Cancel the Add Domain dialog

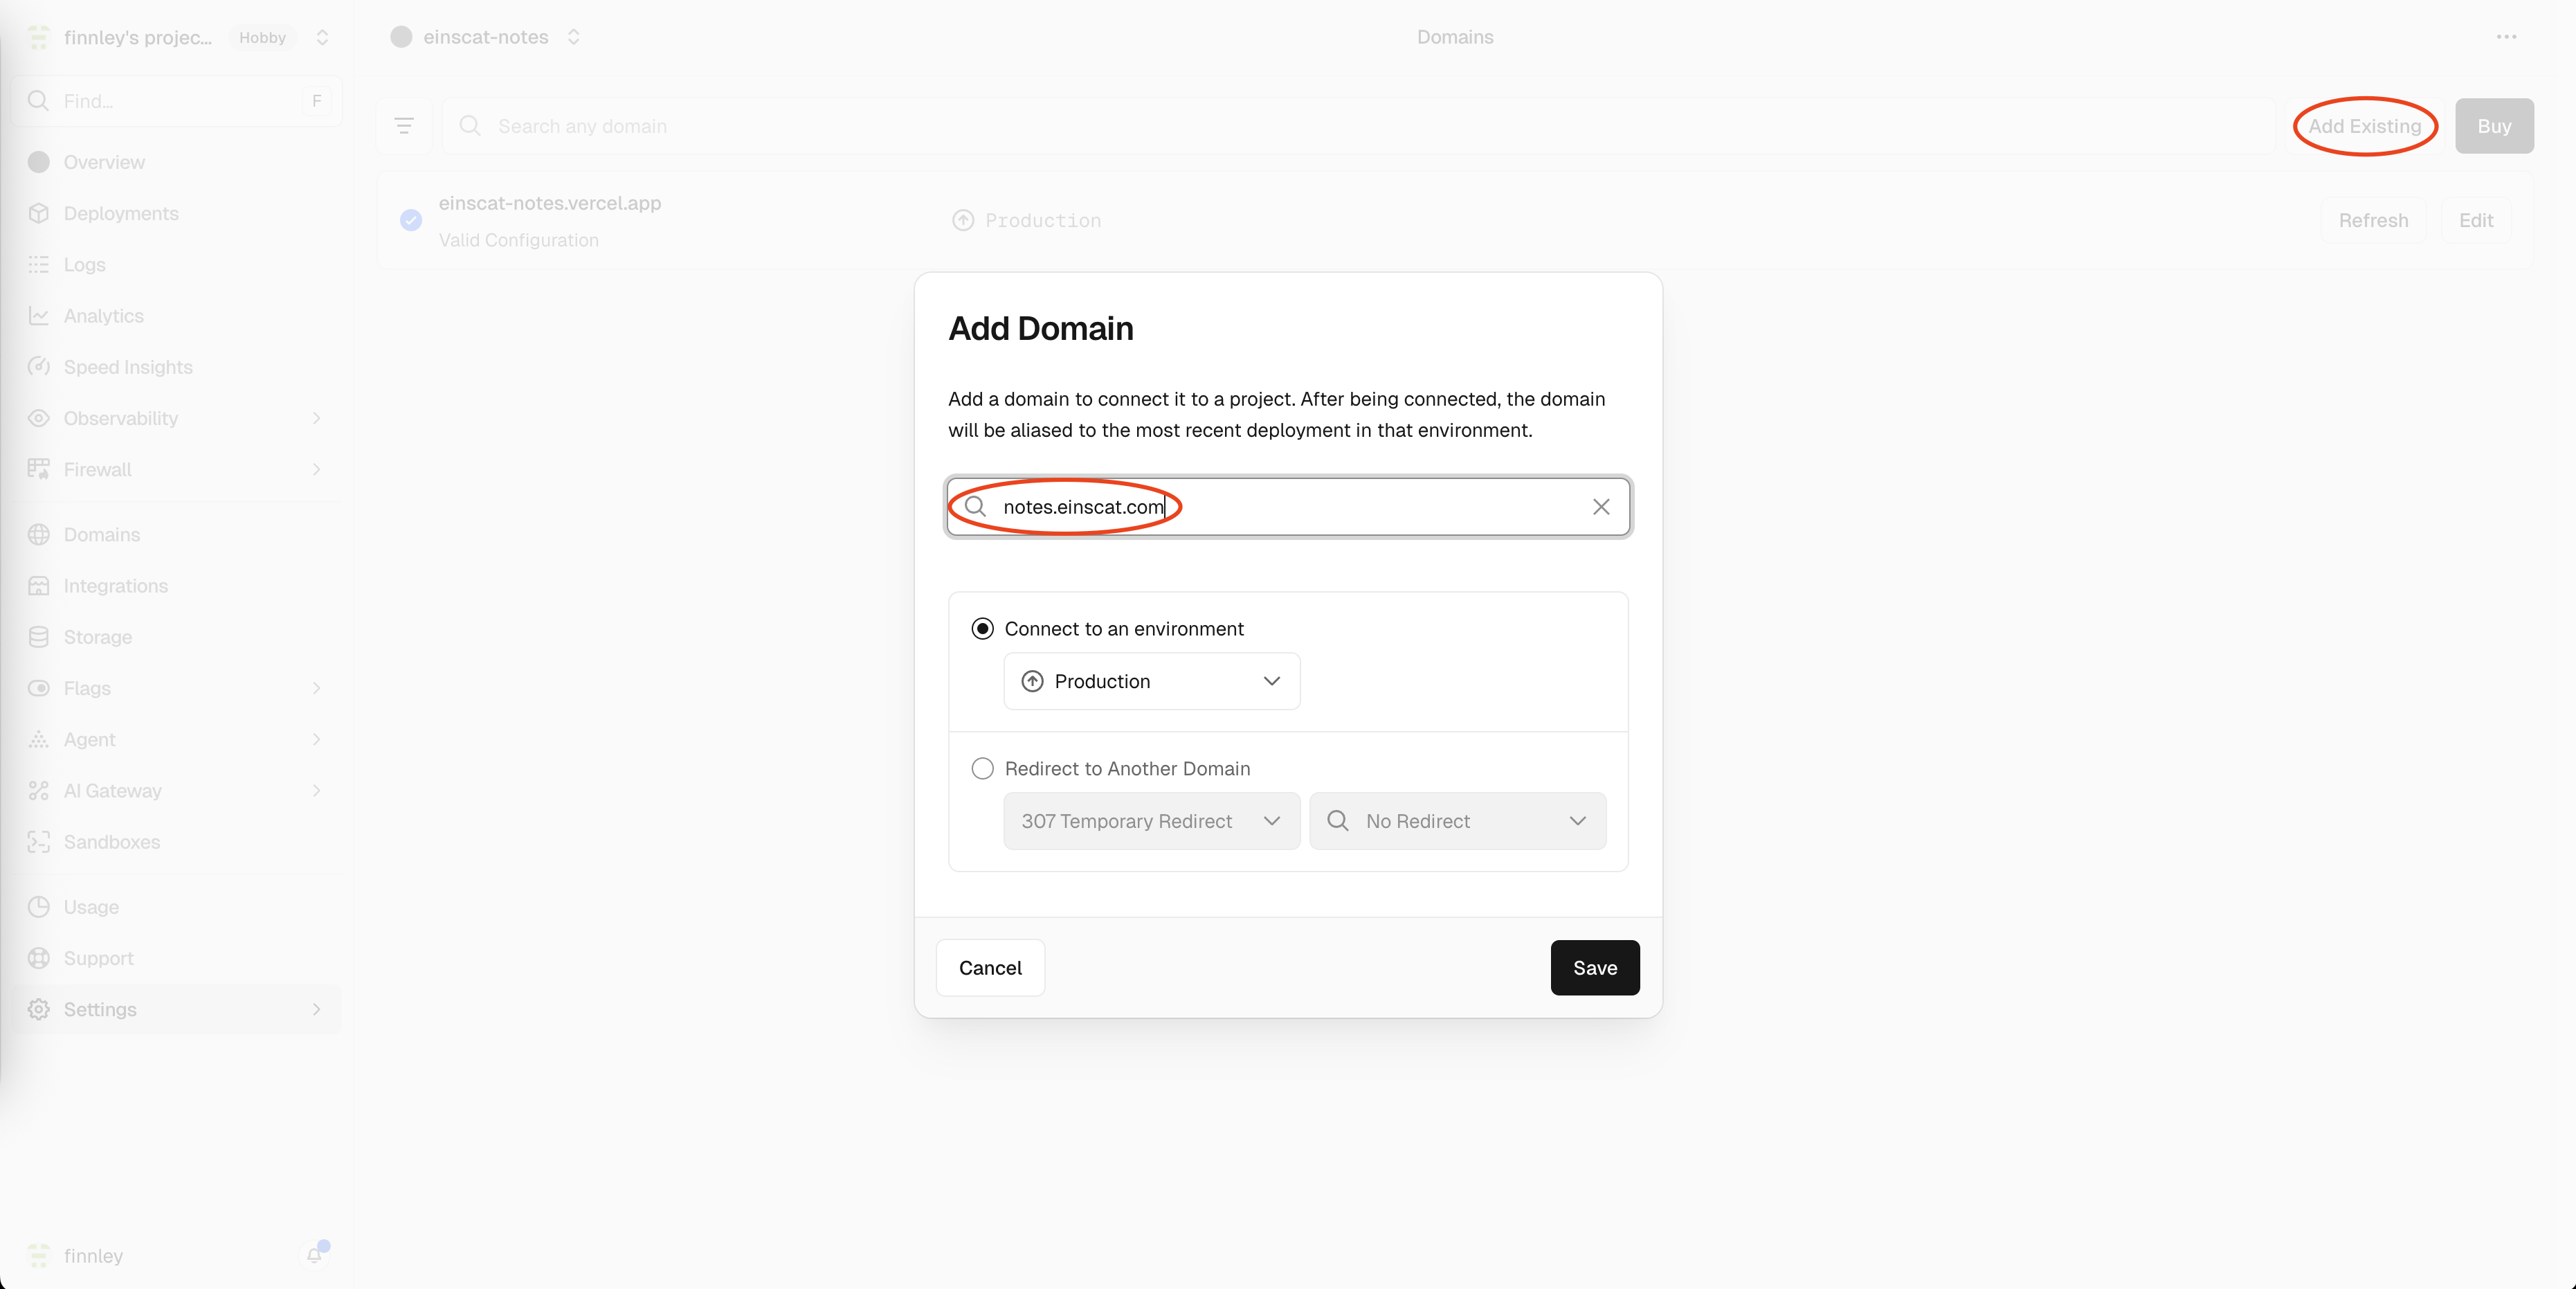(990, 967)
